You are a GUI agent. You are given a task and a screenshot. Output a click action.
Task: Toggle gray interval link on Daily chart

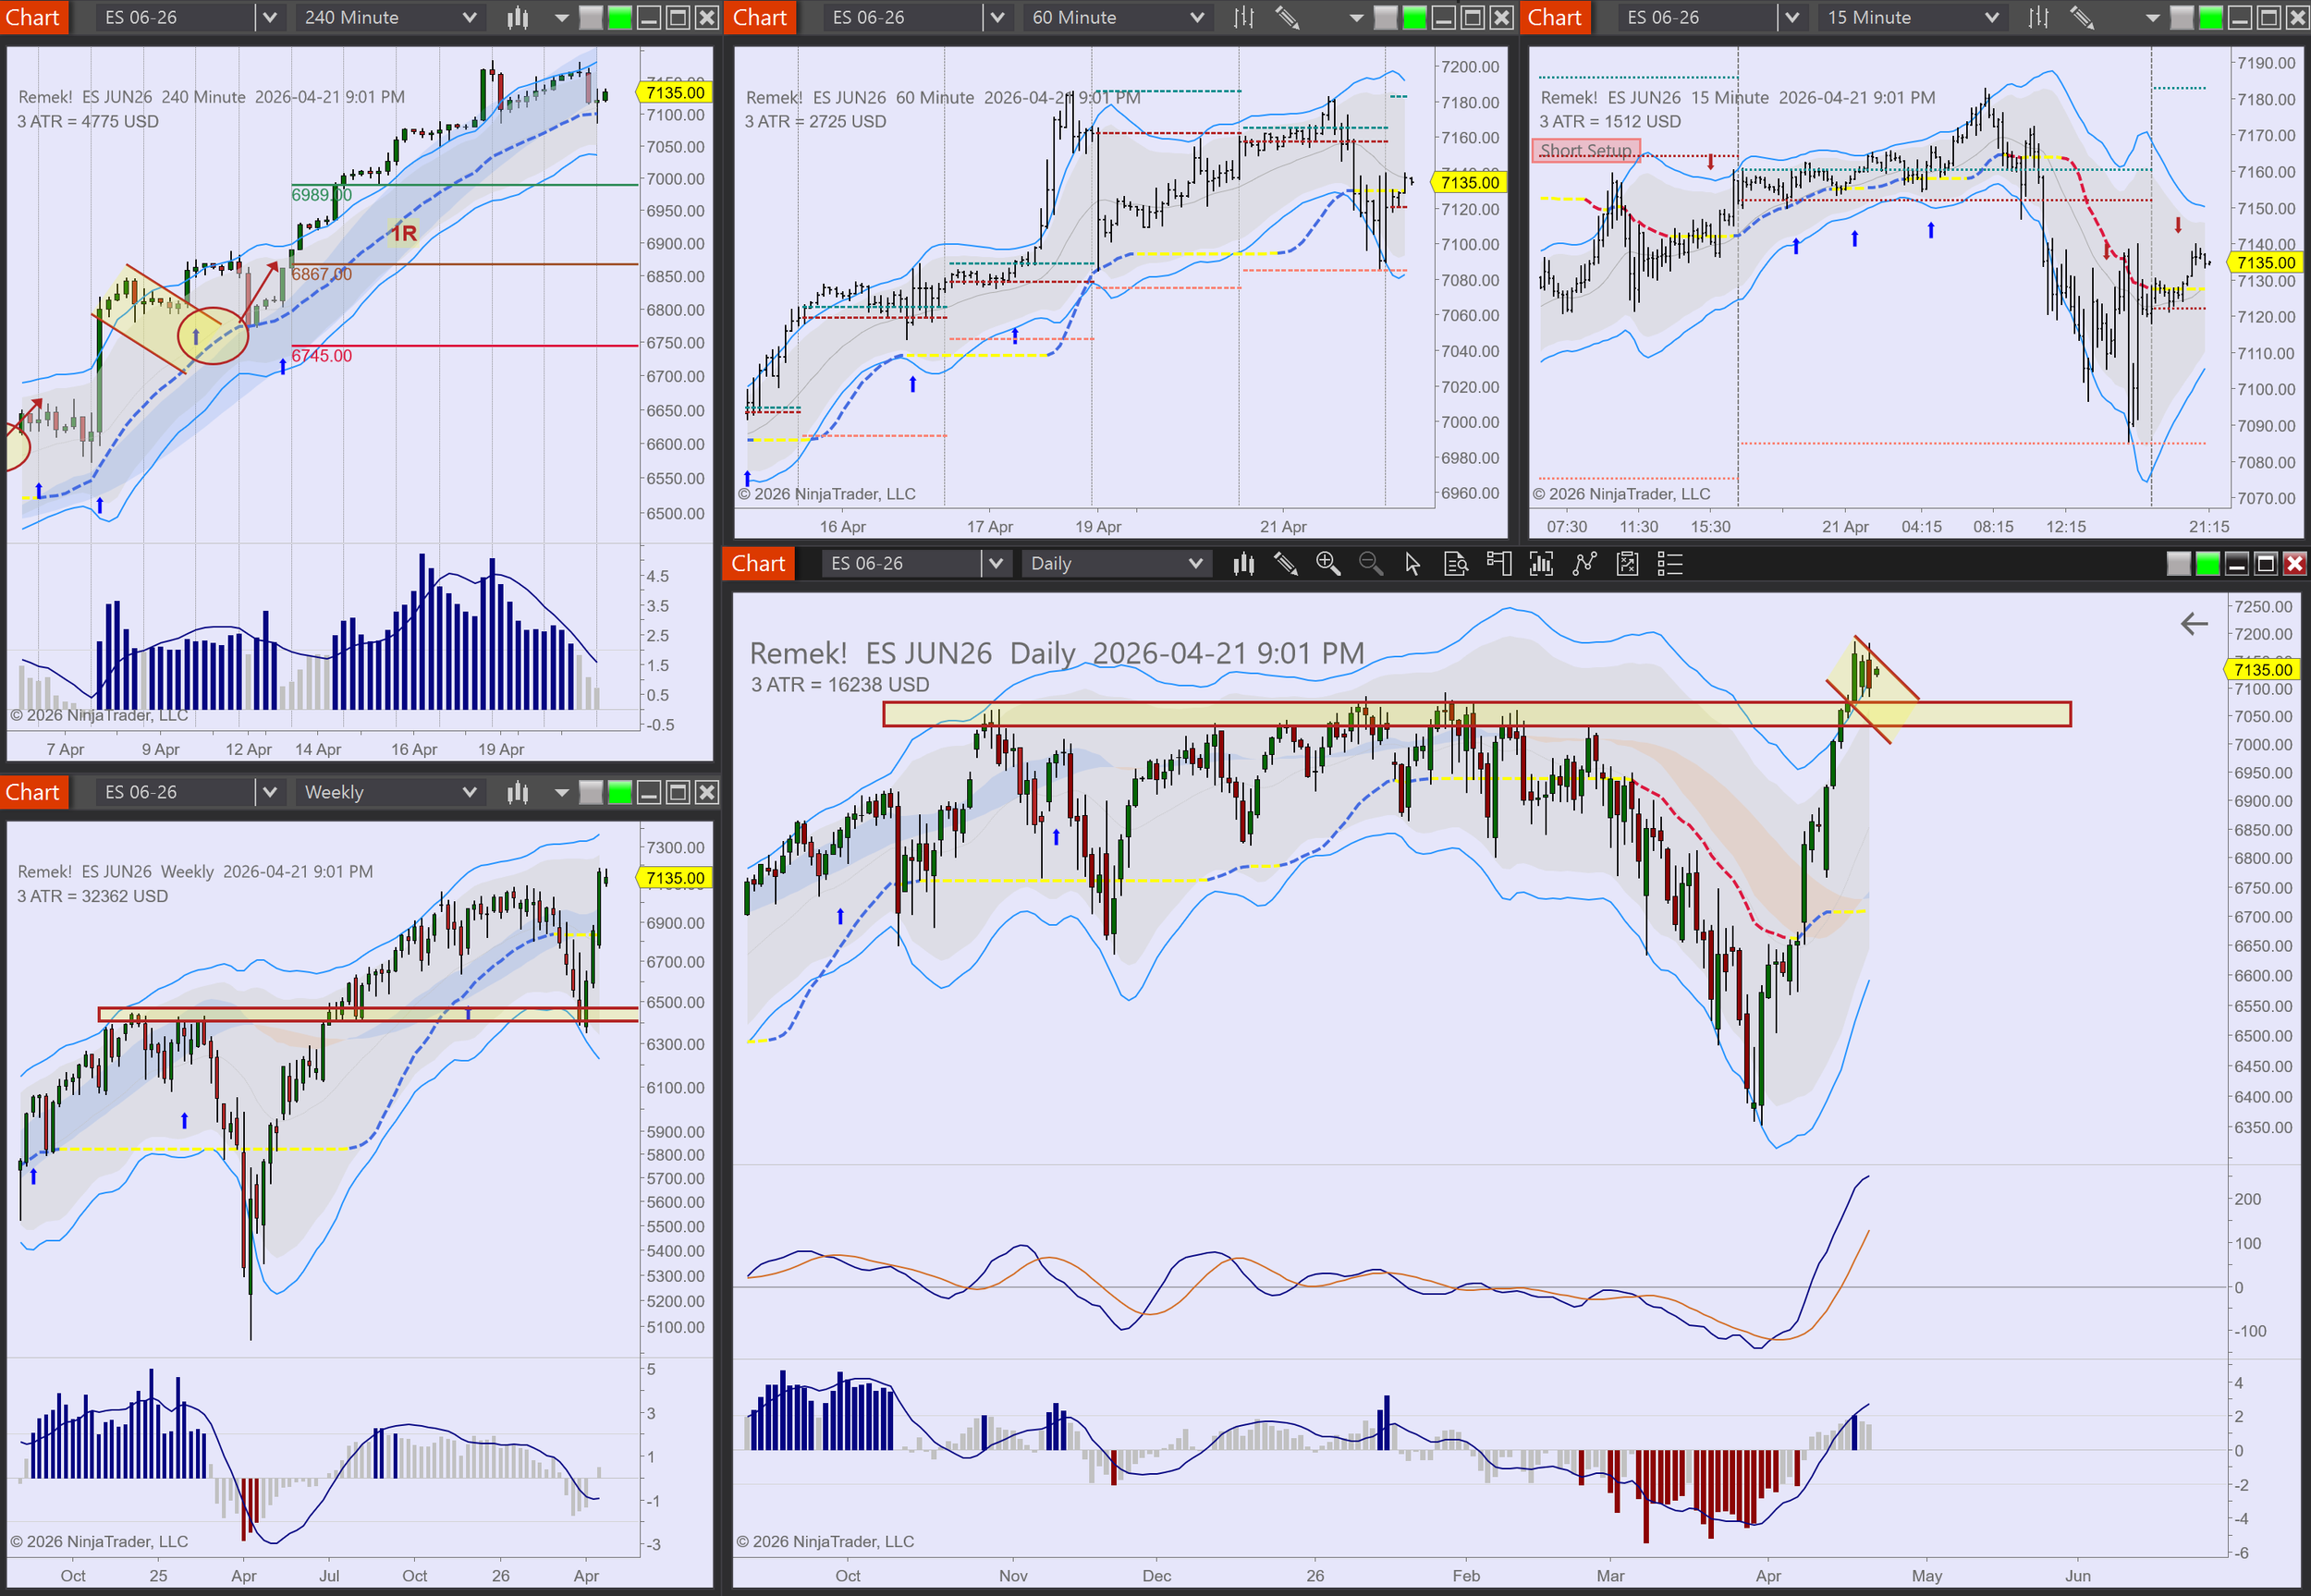click(2178, 564)
